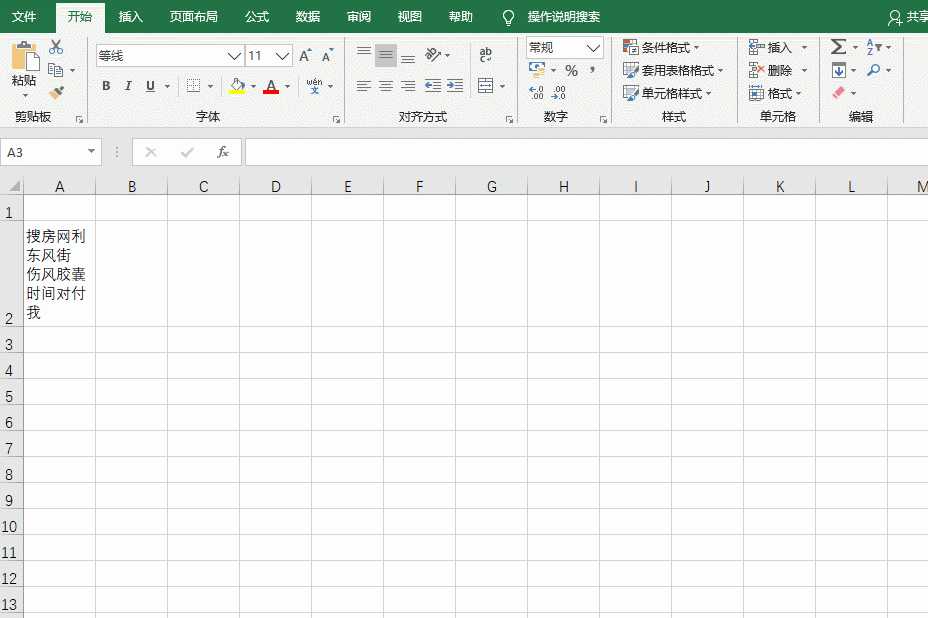
Task: Click the text orientation icon
Action: pyautogui.click(x=433, y=55)
